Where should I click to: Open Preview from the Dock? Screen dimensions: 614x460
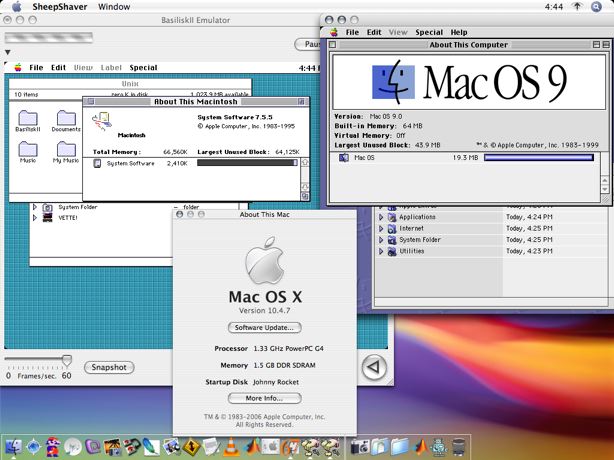point(172,447)
